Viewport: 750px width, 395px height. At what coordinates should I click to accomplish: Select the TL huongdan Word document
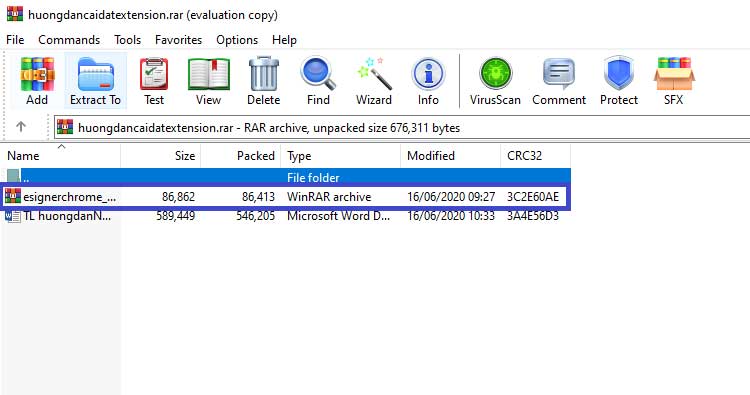click(x=286, y=216)
